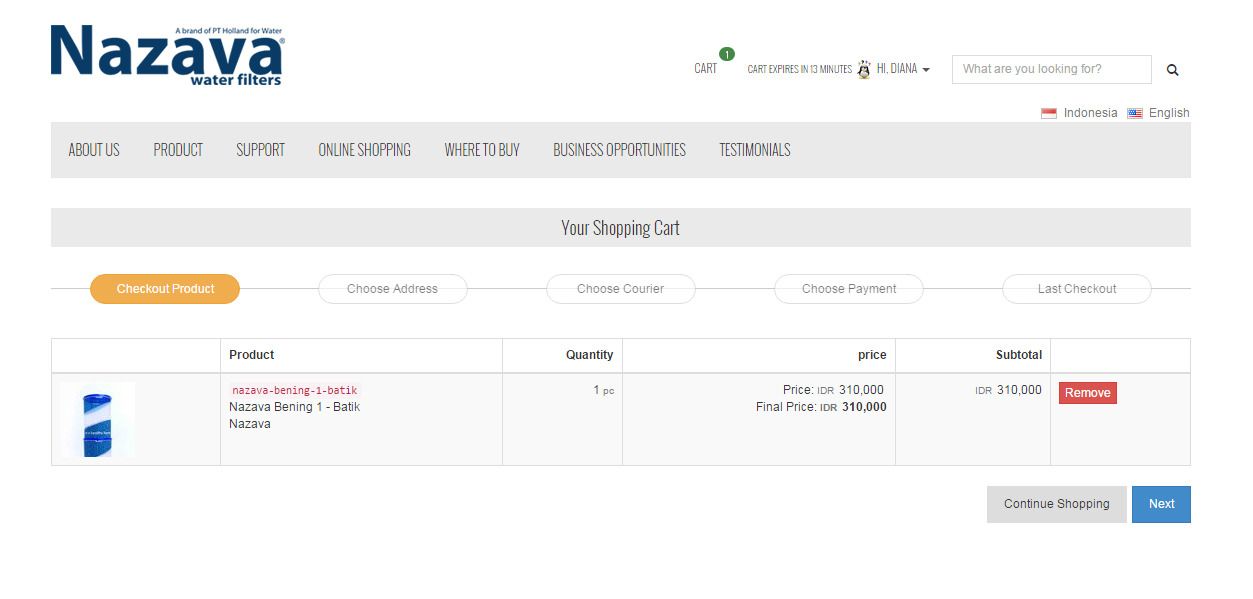Click the penguin user avatar icon
This screenshot has height=599, width=1253.
point(864,69)
